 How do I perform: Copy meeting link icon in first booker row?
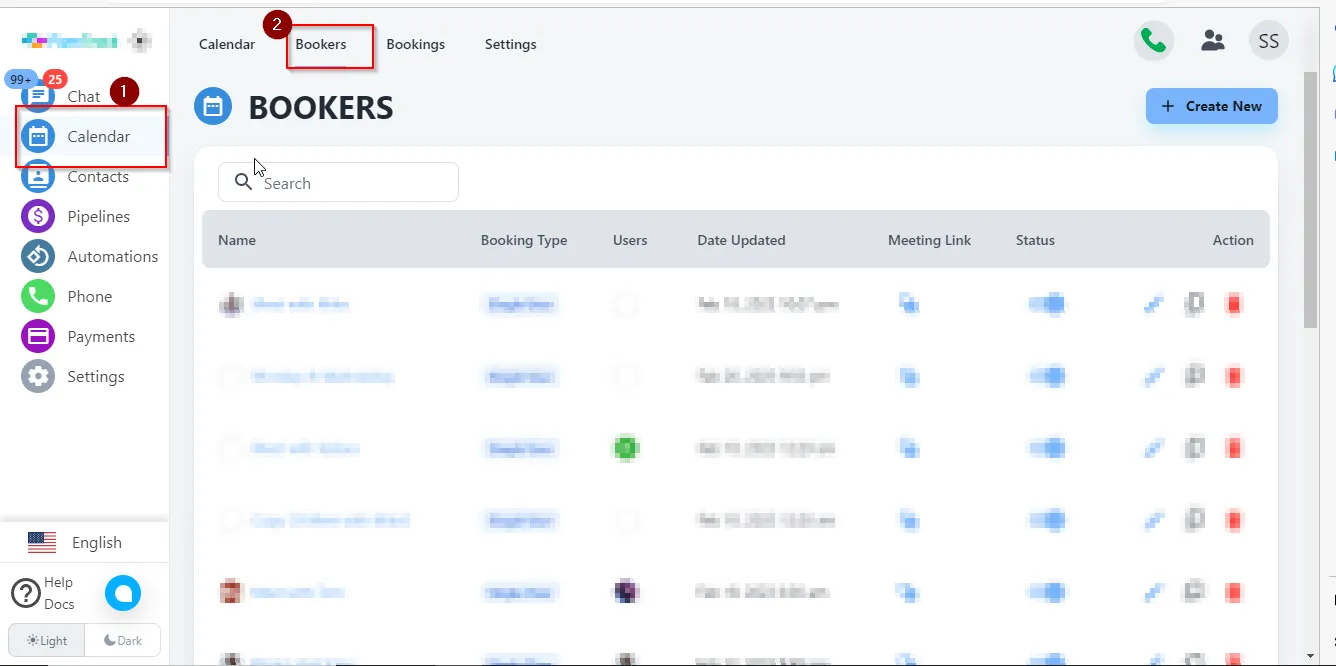(908, 304)
